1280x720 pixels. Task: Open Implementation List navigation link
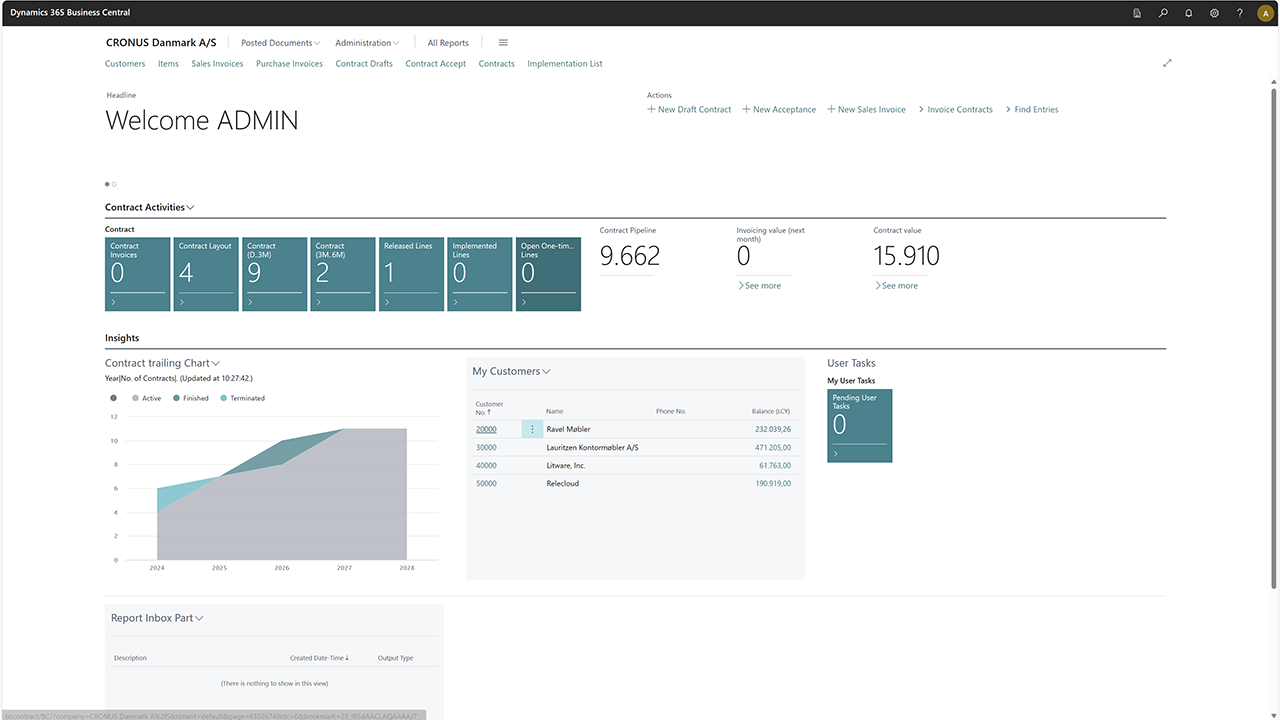point(565,63)
